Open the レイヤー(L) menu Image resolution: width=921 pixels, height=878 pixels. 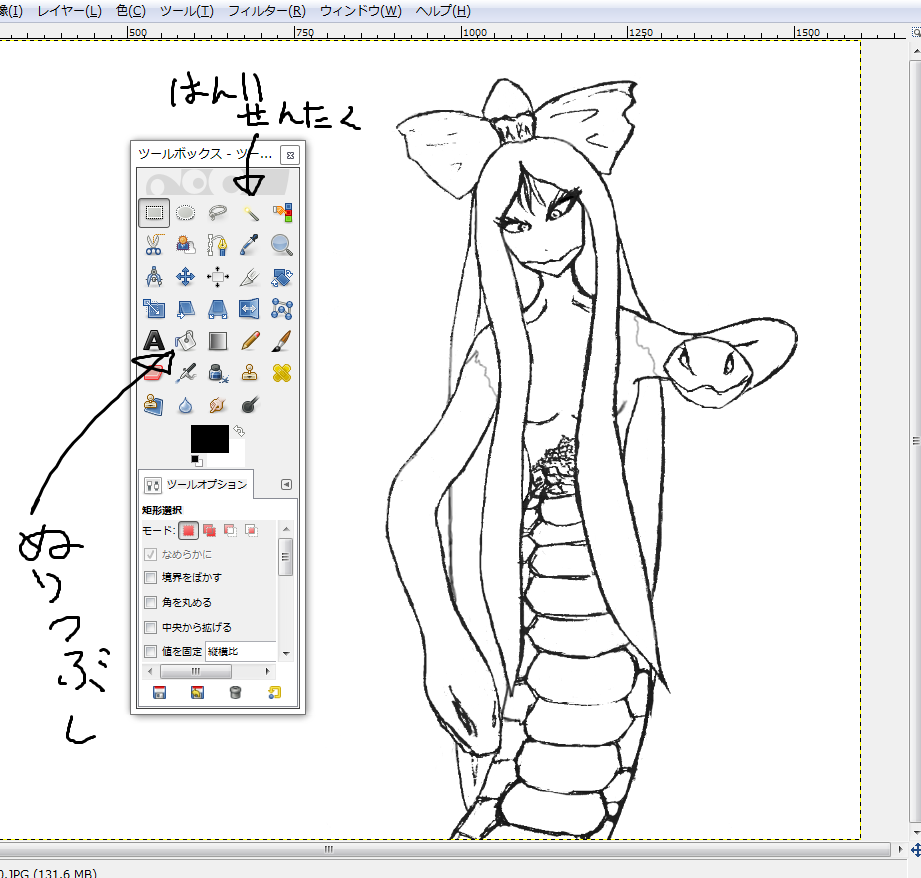click(x=69, y=11)
